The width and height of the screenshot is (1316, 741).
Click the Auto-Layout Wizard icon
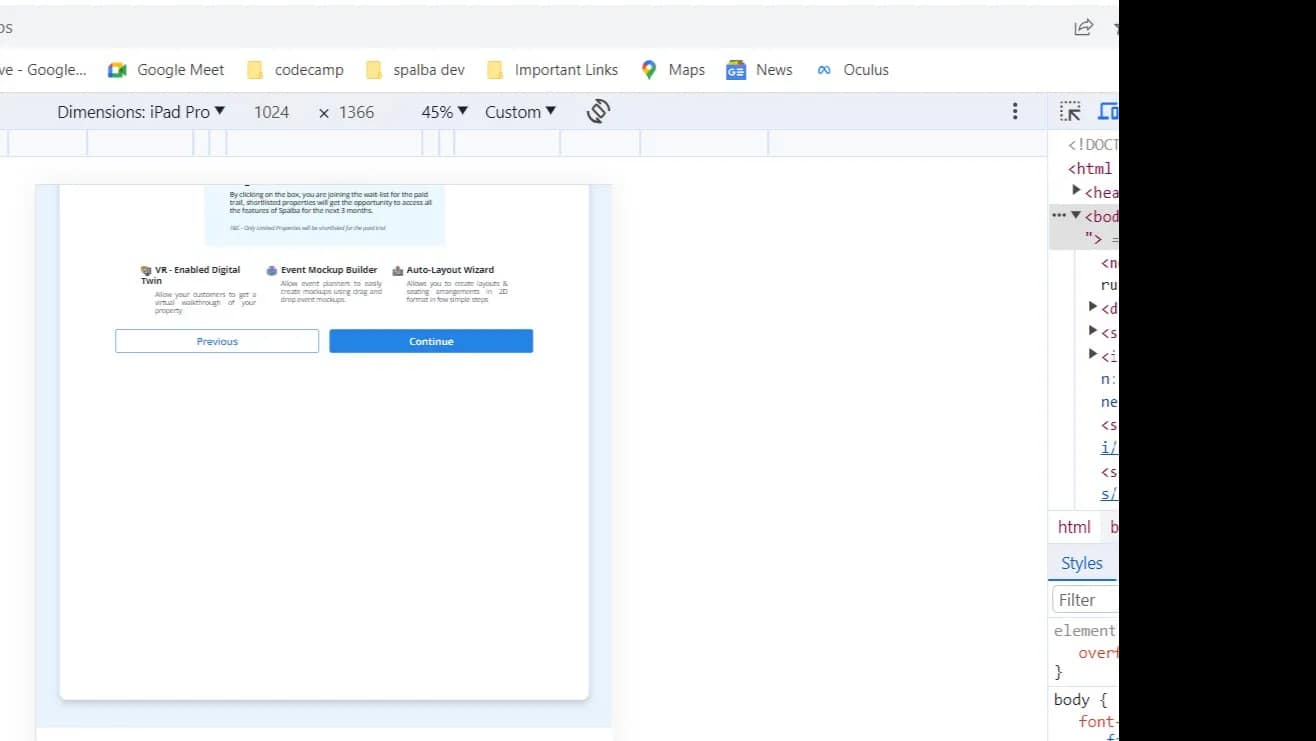tap(398, 270)
